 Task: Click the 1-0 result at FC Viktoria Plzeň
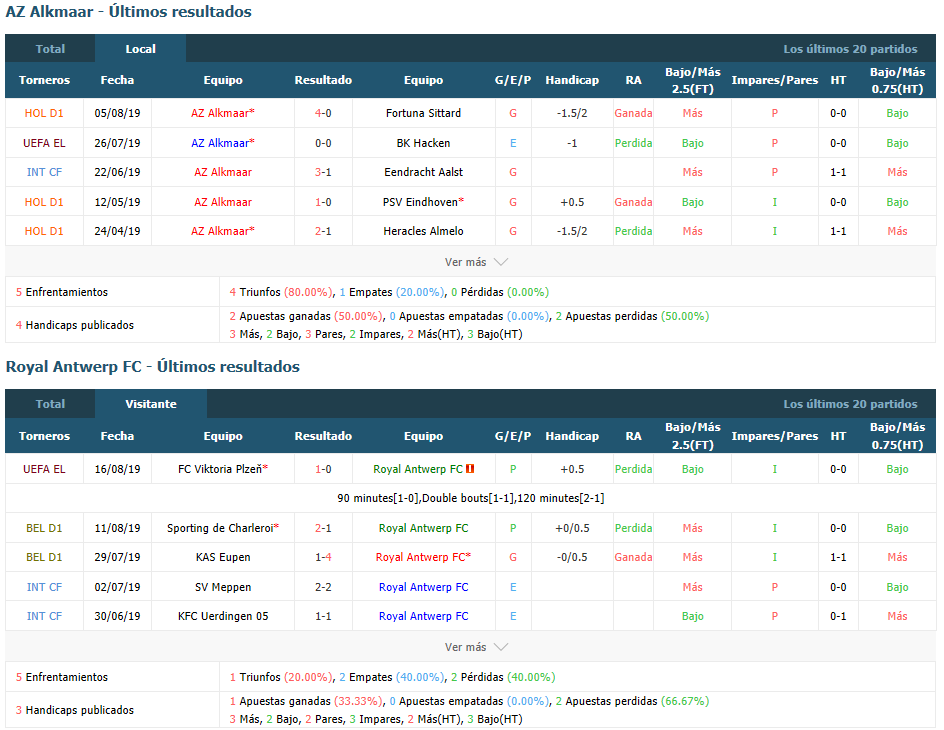click(323, 469)
